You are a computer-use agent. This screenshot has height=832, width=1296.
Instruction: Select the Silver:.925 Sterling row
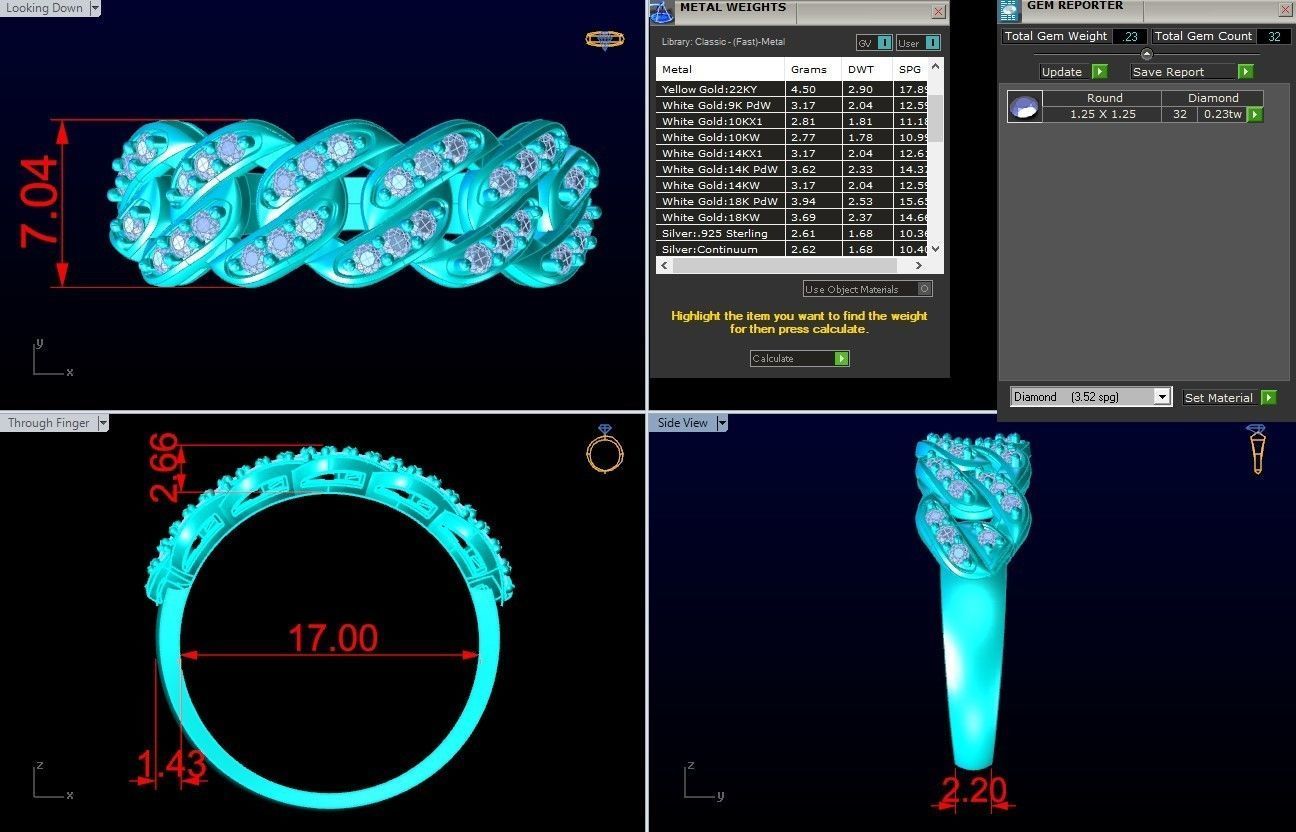tap(793, 233)
